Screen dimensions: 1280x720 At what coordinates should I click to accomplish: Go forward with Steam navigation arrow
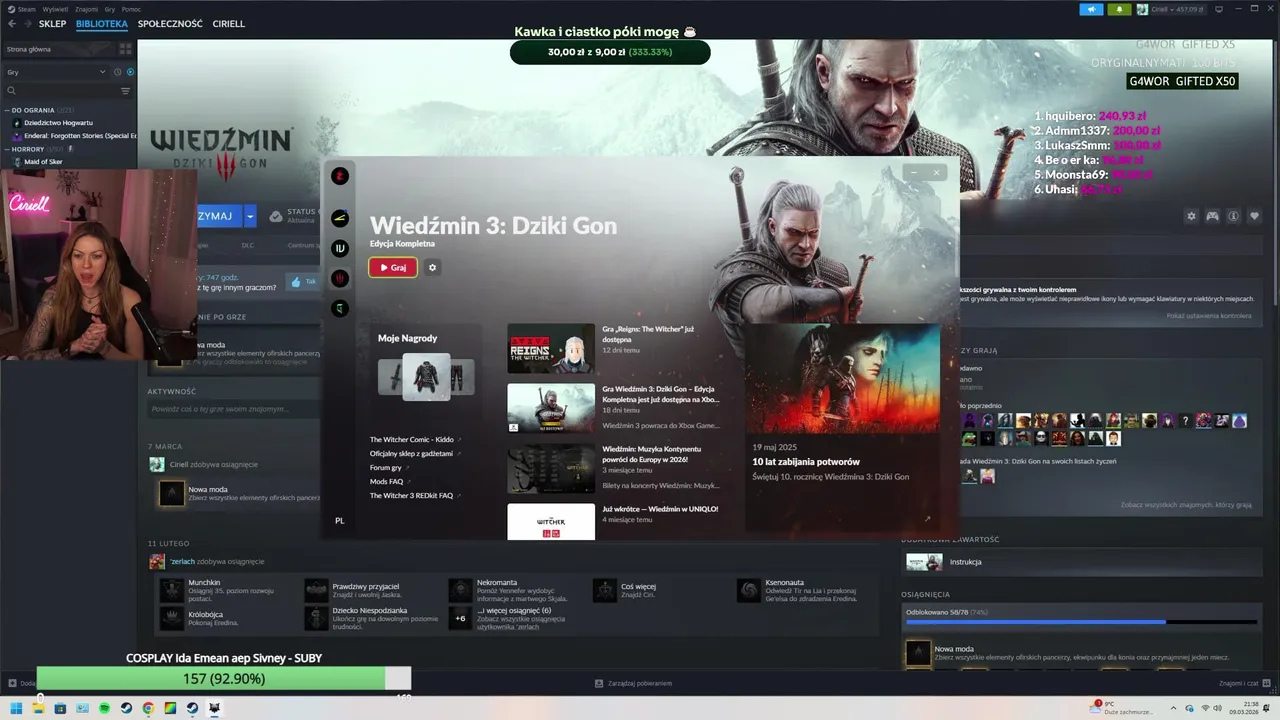click(x=27, y=24)
